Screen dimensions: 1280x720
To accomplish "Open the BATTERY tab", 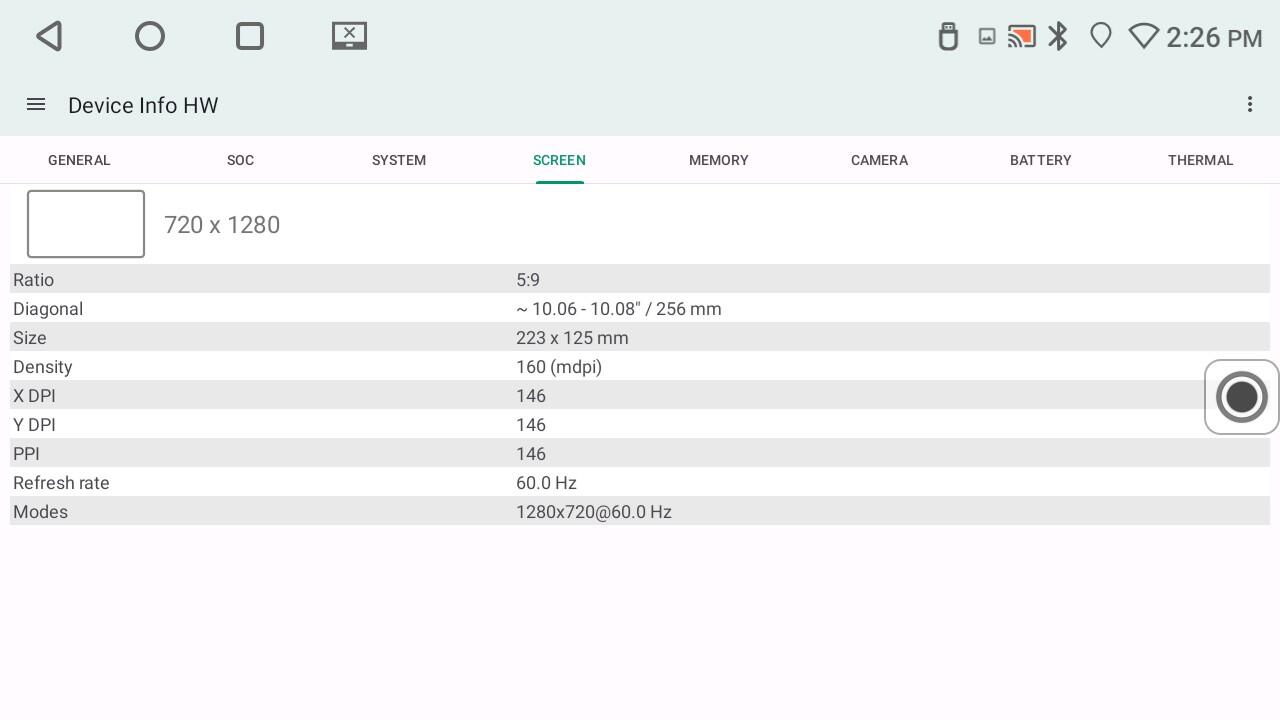I will click(x=1040, y=160).
